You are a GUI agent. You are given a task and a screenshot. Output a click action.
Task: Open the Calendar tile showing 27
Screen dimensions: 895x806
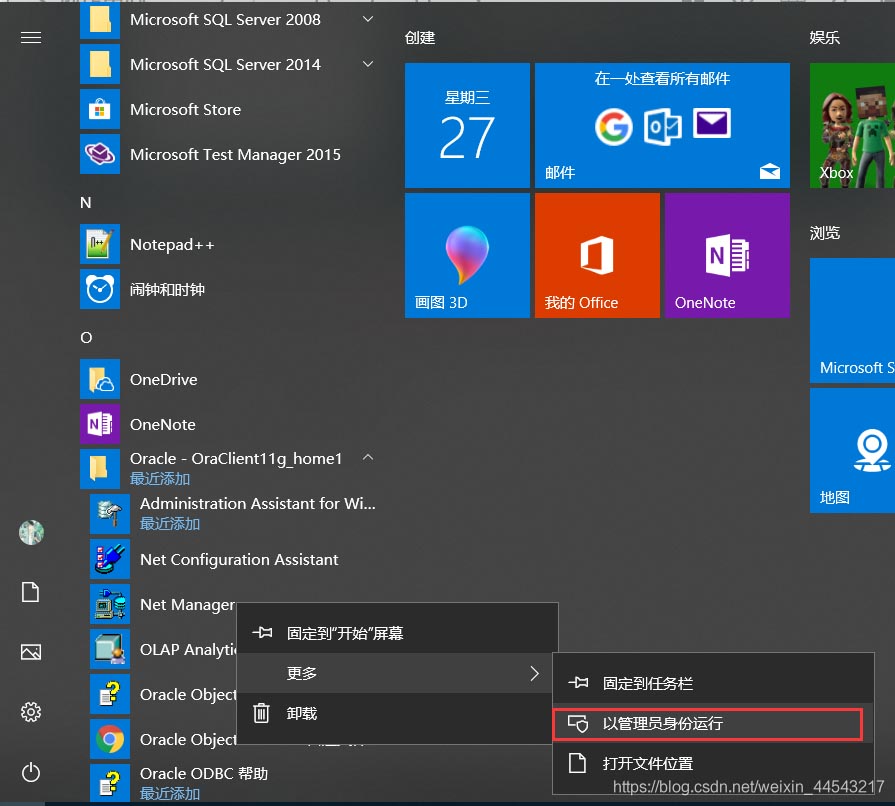467,125
